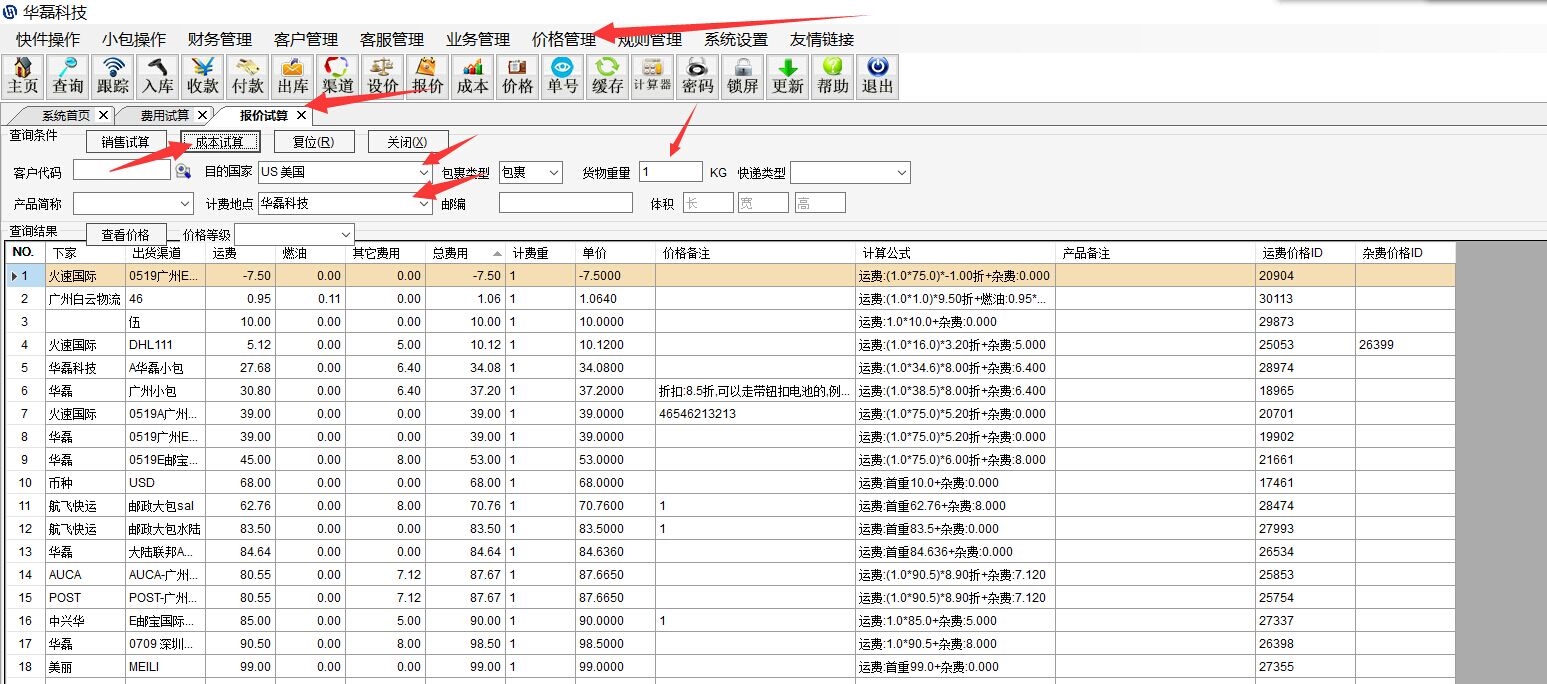Open the 查询 search tool

(x=68, y=76)
